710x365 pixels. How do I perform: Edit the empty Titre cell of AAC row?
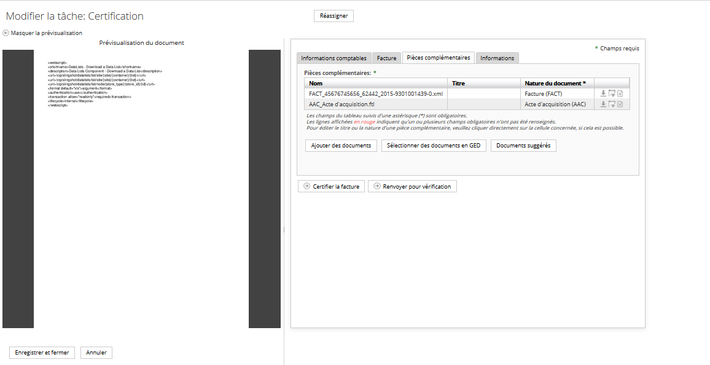click(484, 105)
